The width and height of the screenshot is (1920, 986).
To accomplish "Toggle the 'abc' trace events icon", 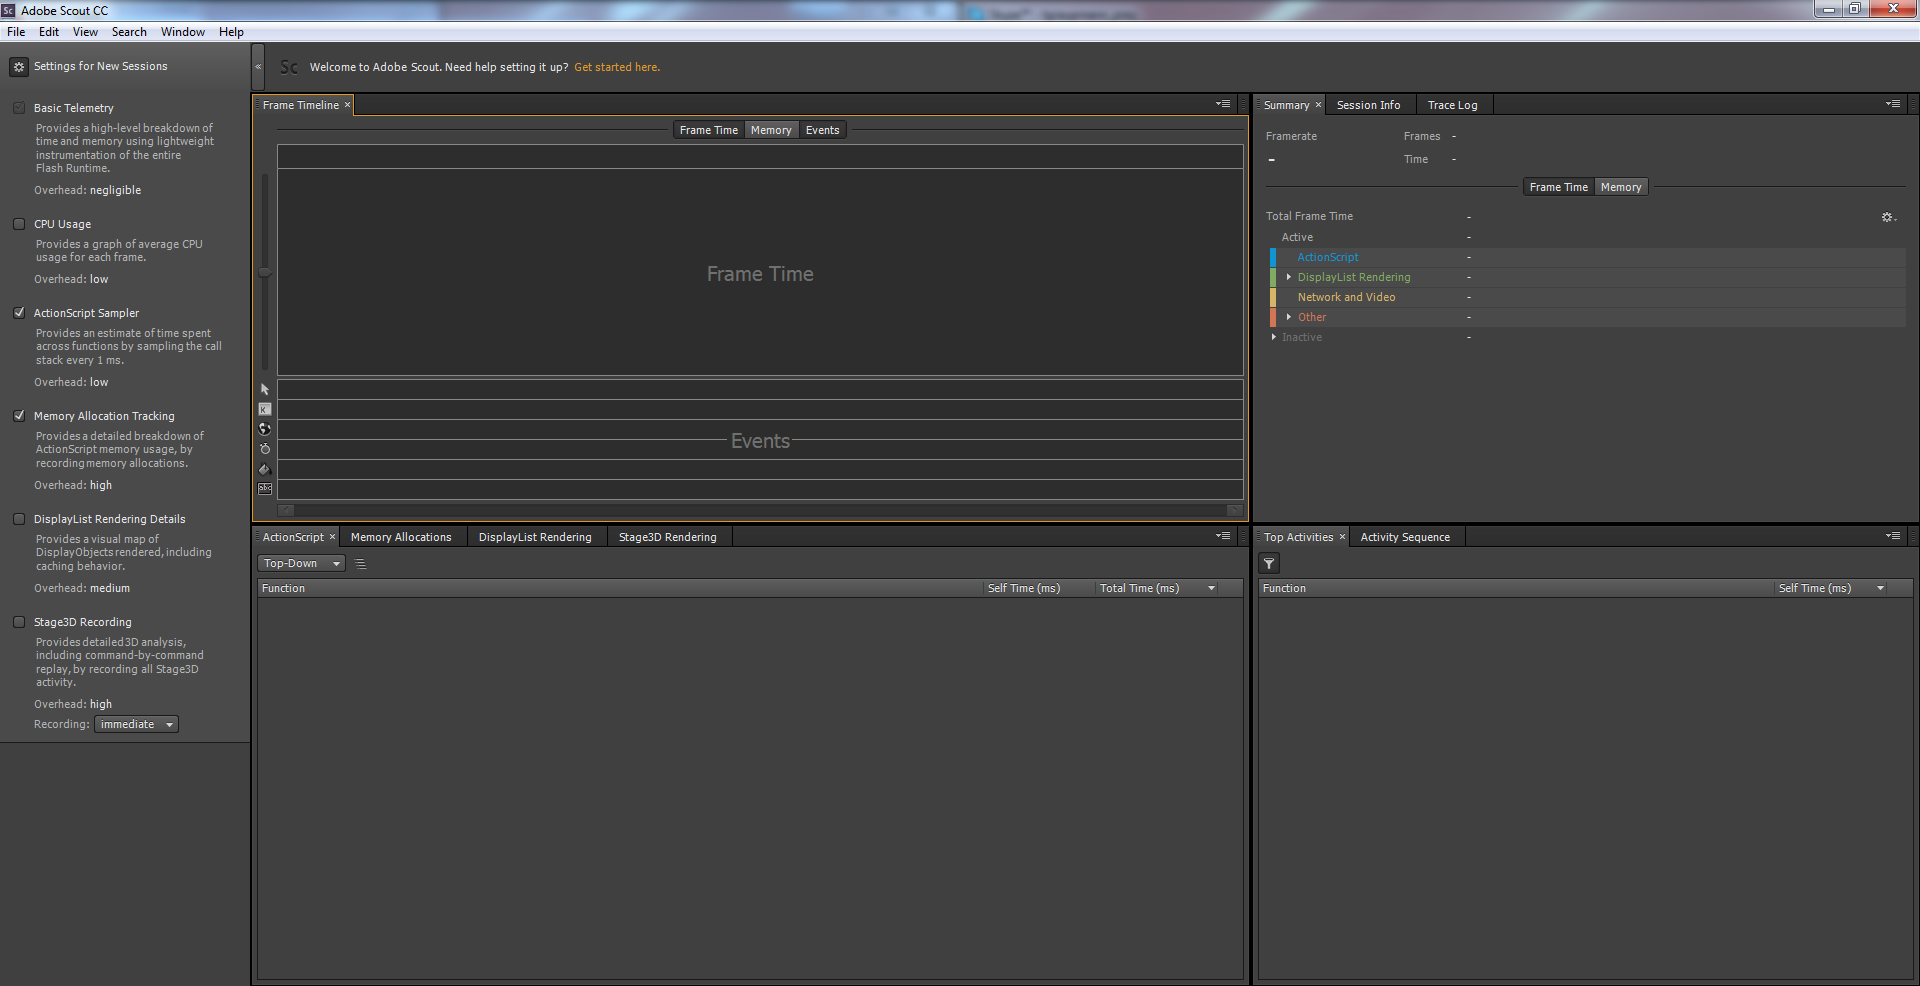I will (x=265, y=489).
